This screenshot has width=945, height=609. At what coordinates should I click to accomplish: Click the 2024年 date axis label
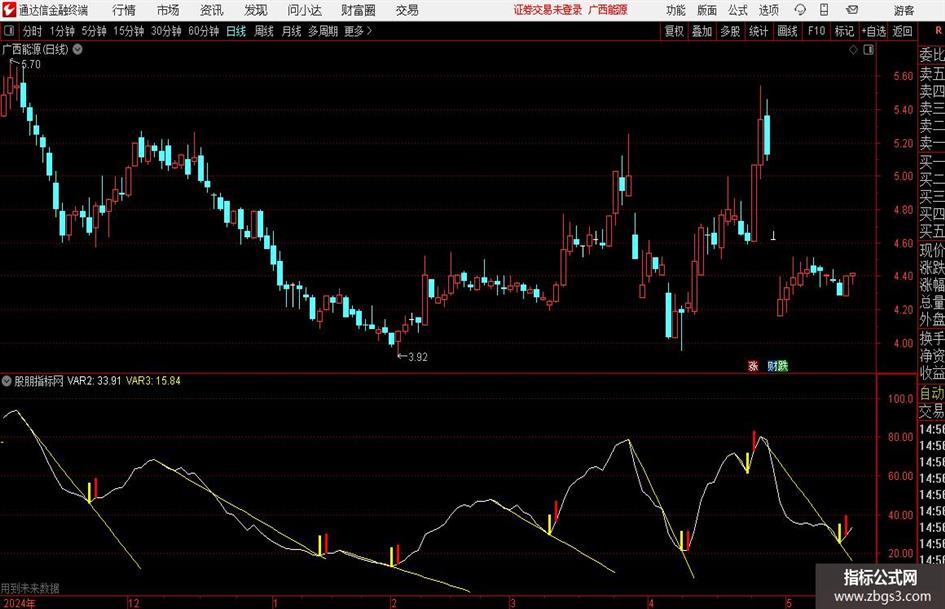click(x=18, y=603)
